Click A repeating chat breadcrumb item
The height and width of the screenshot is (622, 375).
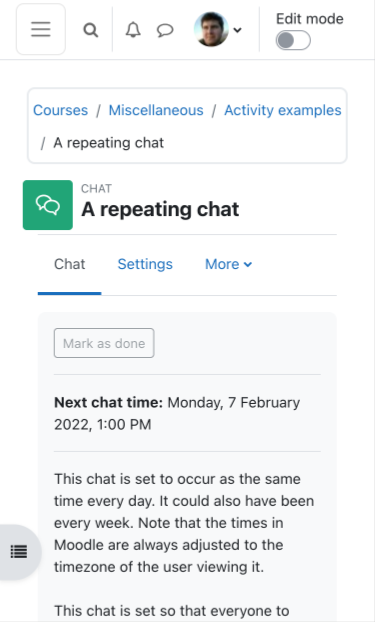tap(108, 143)
